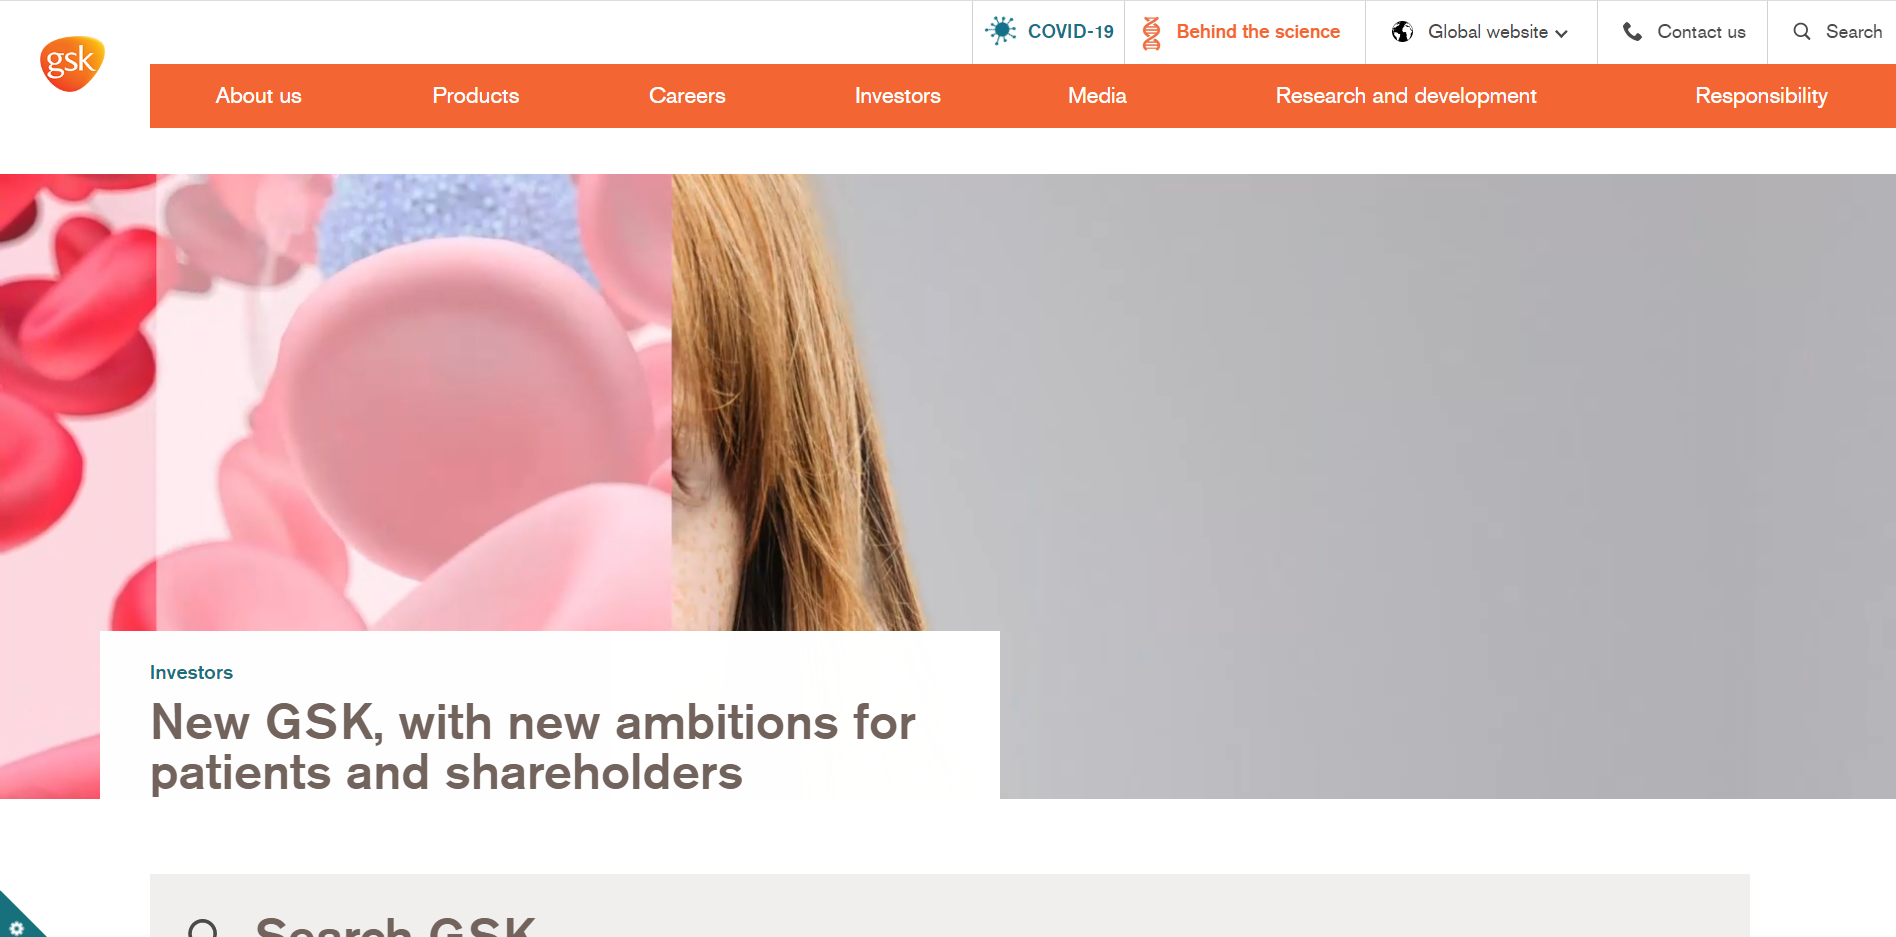Go to the Media section
The height and width of the screenshot is (937, 1896).
1097,96
